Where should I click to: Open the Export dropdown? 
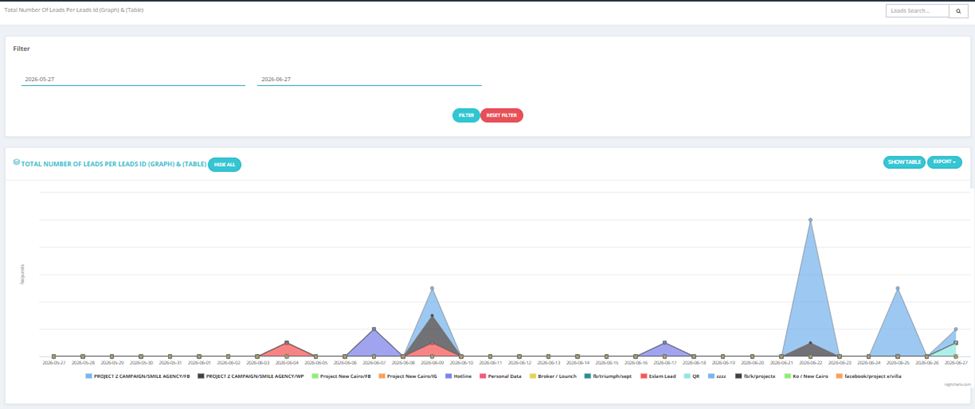tap(944, 162)
